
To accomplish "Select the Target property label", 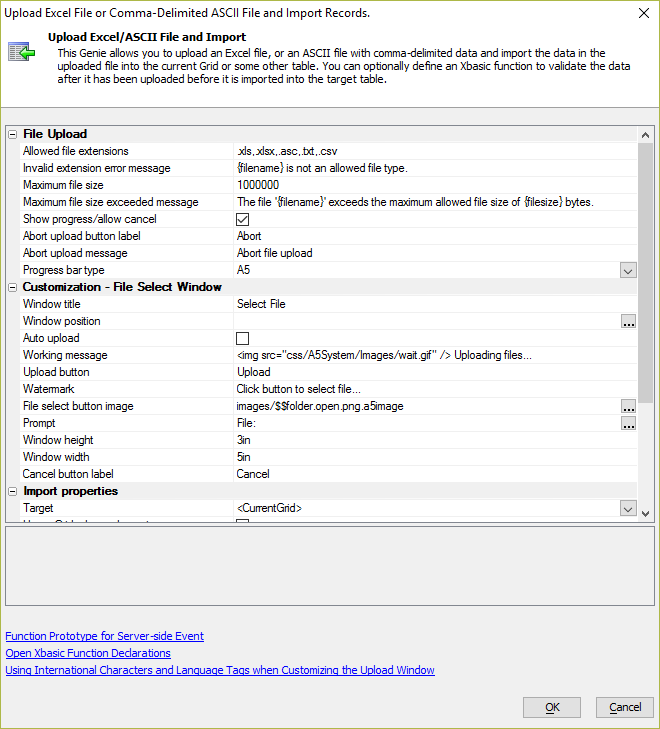I will (38, 508).
